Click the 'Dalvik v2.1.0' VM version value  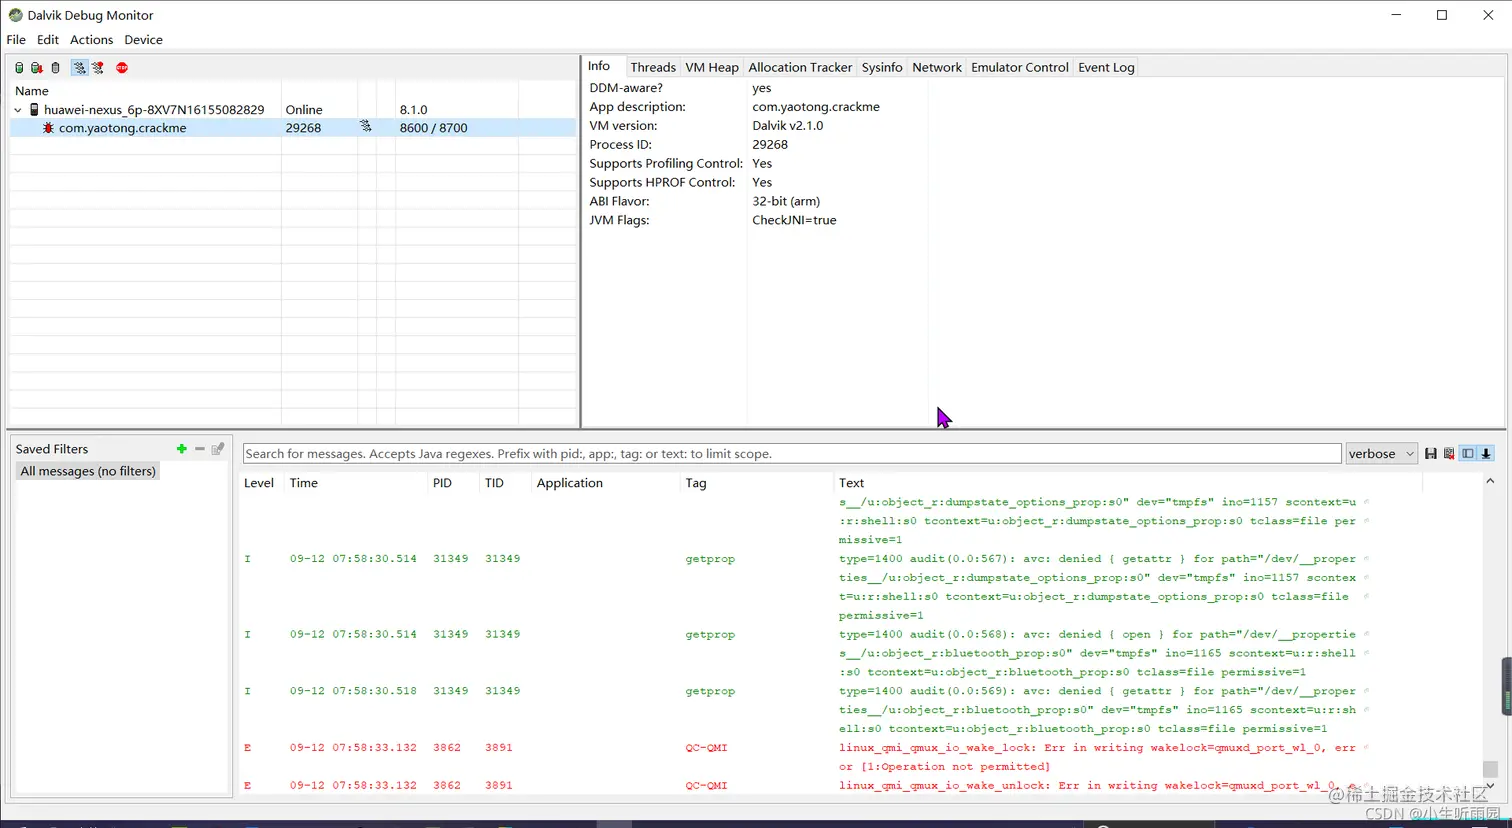click(x=788, y=126)
